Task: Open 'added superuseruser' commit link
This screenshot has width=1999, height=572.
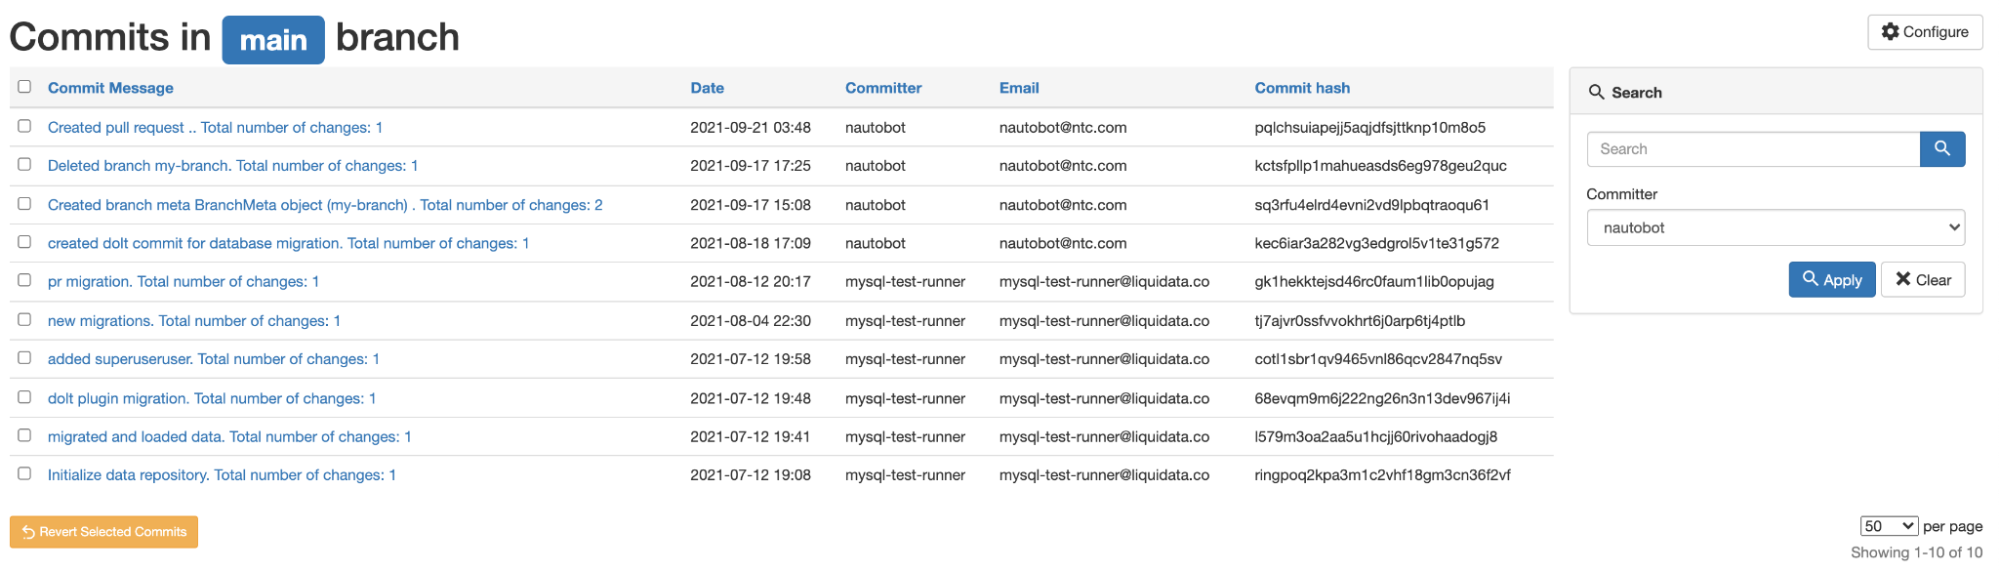Action: coord(213,359)
